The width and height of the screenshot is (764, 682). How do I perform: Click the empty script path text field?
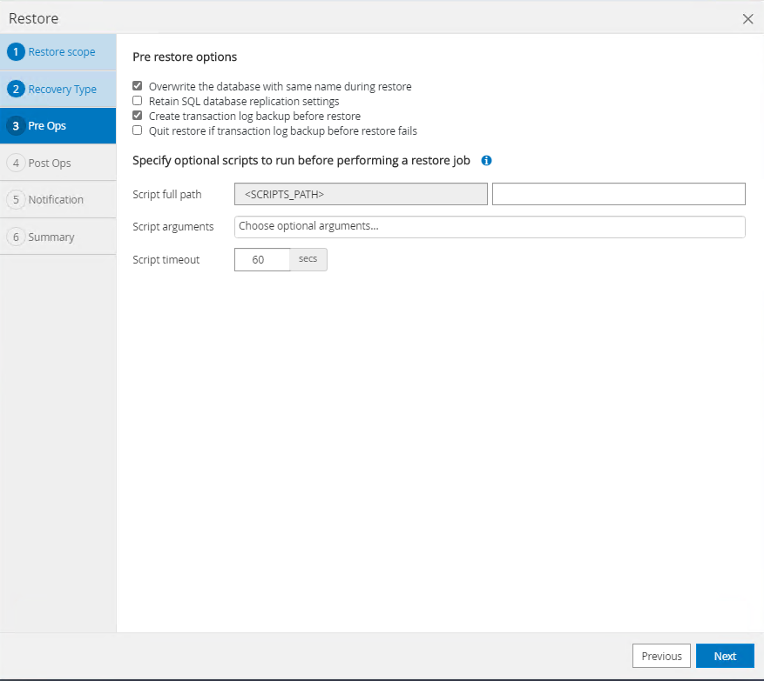[x=618, y=194]
